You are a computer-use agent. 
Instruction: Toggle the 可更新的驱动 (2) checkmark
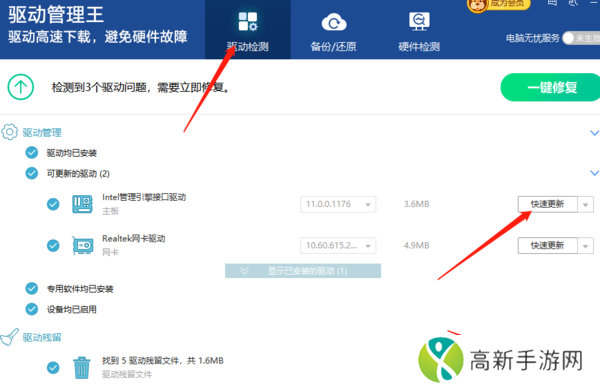click(32, 173)
